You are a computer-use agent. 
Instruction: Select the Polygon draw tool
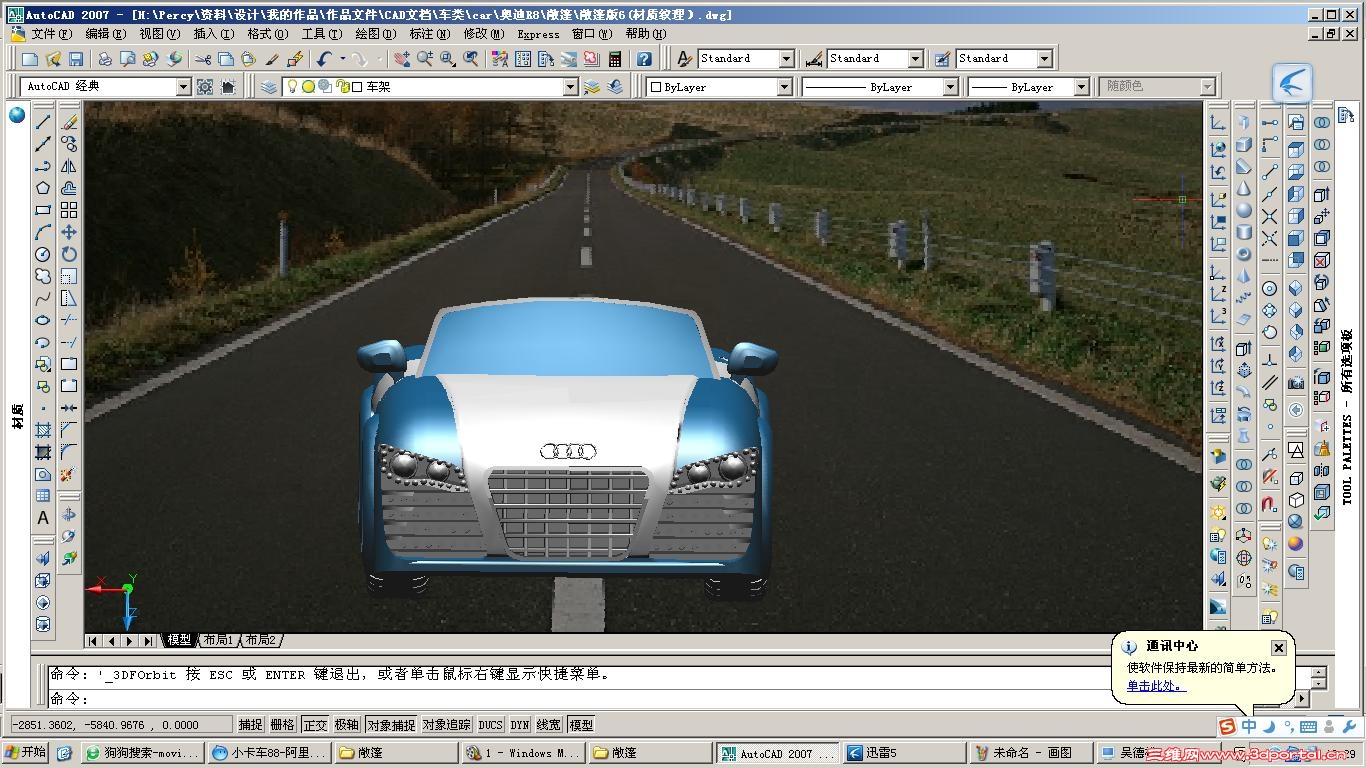pyautogui.click(x=43, y=188)
